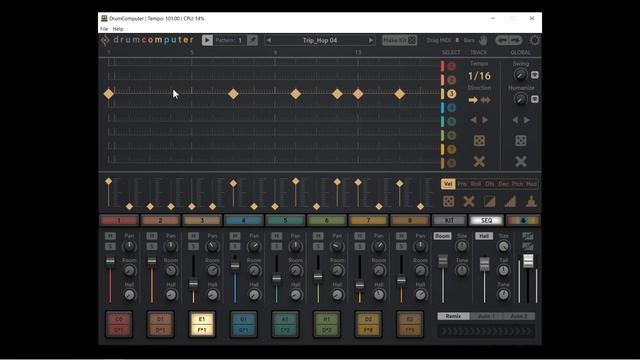
Task: Randomize track with dice icon
Action: click(479, 141)
